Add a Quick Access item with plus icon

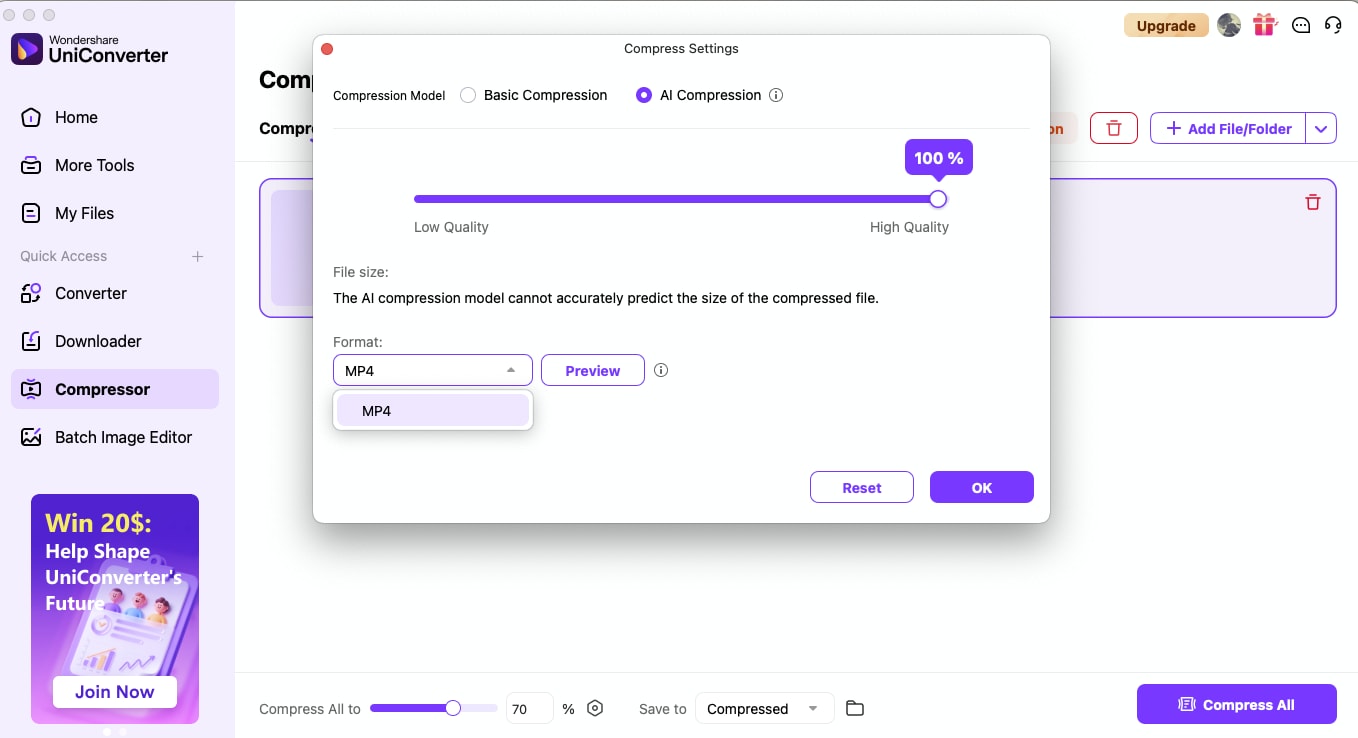[x=198, y=256]
